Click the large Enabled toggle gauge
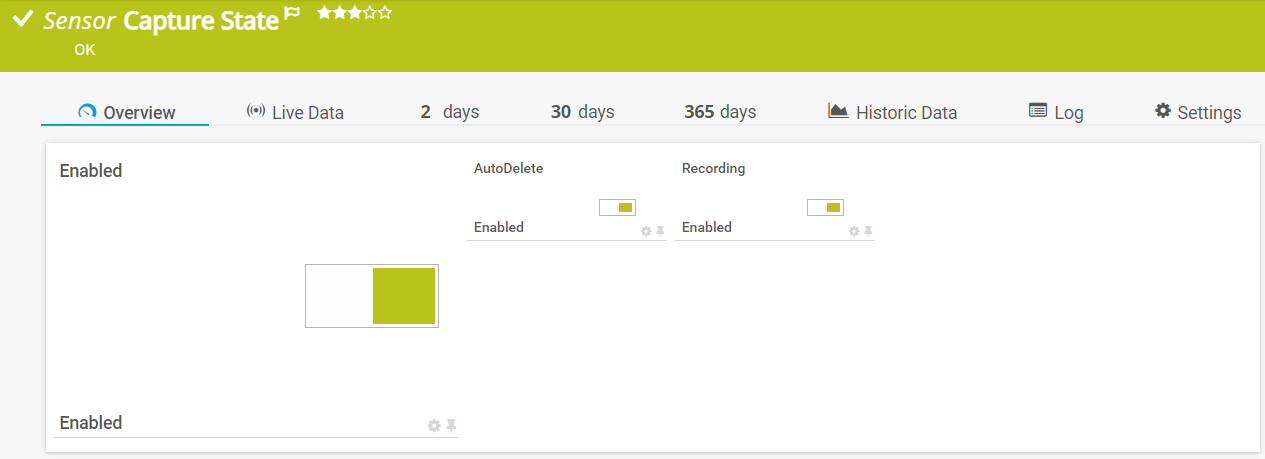The height and width of the screenshot is (459, 1265). tap(372, 296)
